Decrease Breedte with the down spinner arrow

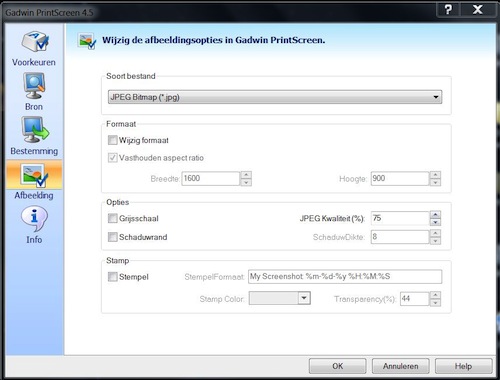tap(246, 182)
